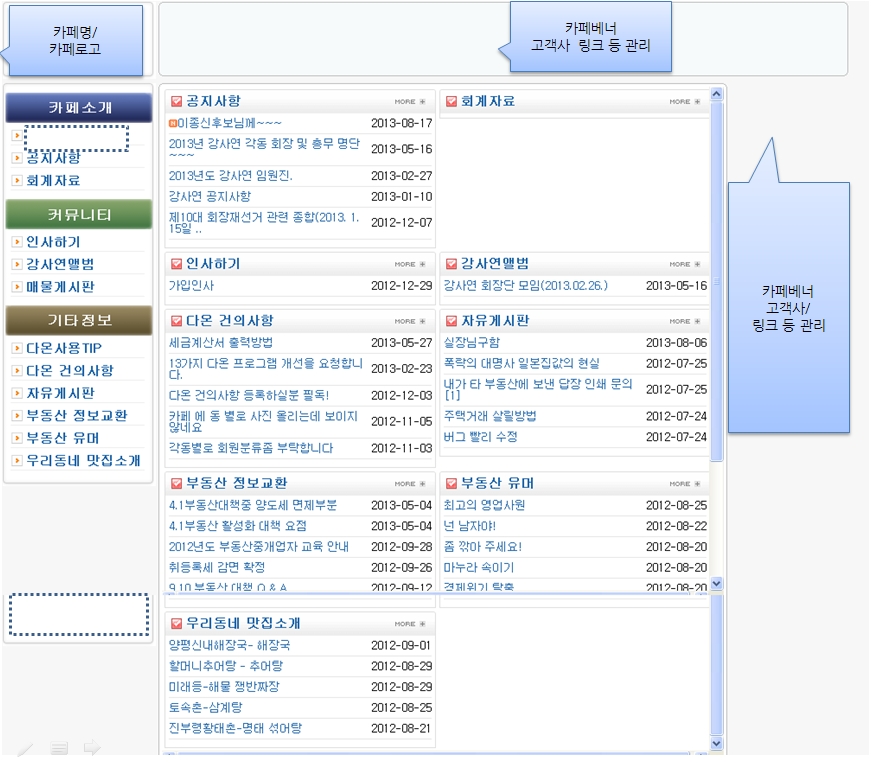Screen dimensions: 872x763
Task: Open the post 최고의 영업사원
Action: (x=484, y=506)
